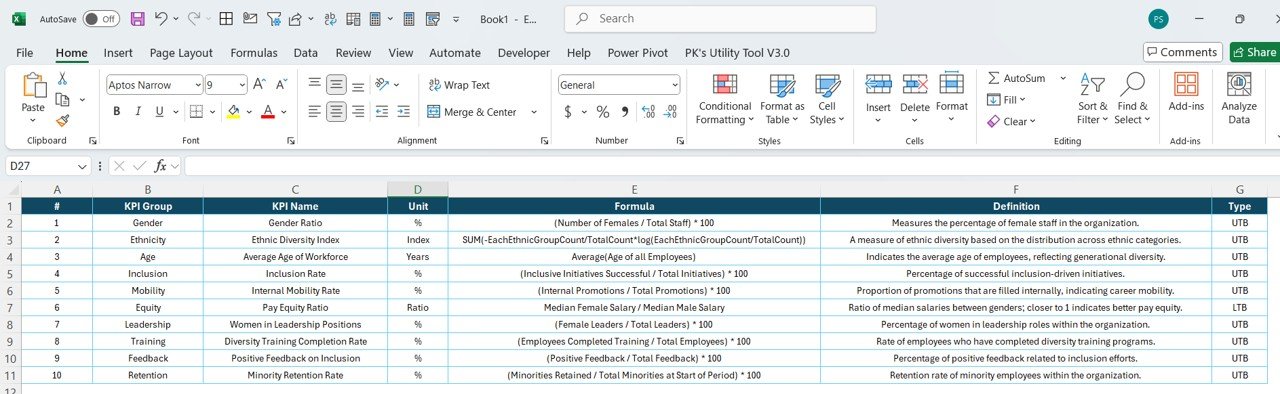The image size is (1280, 394).
Task: Open the Clear dropdown
Action: tap(1010, 121)
